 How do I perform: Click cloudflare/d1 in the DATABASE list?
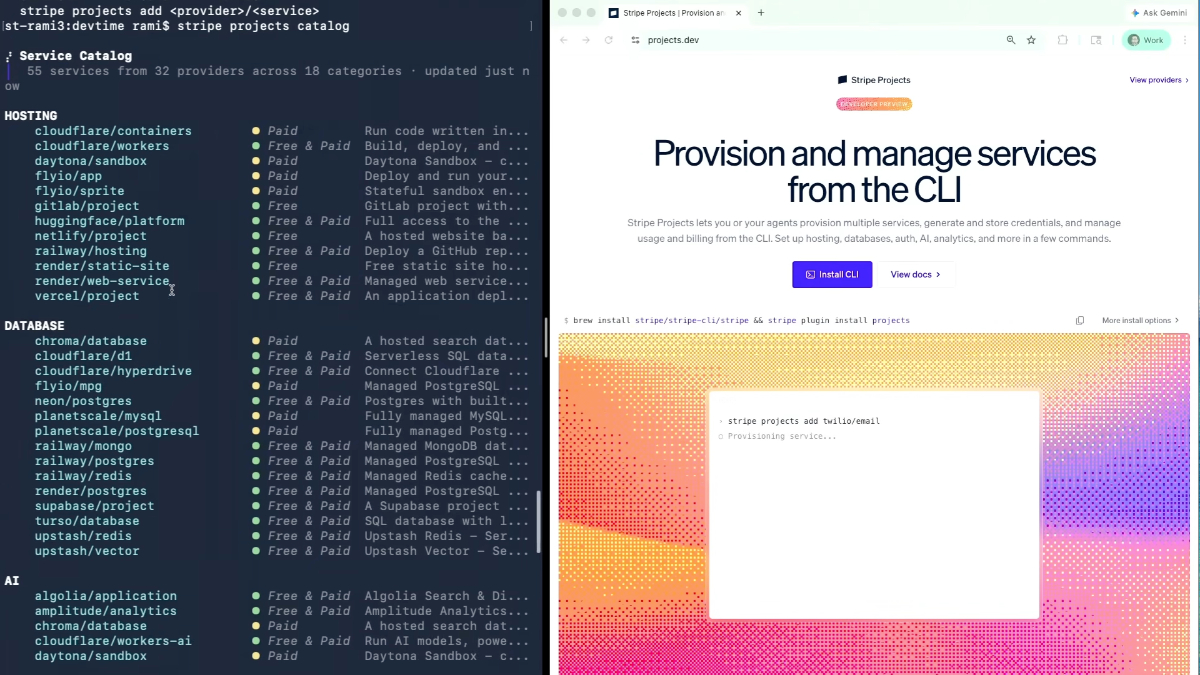point(83,356)
